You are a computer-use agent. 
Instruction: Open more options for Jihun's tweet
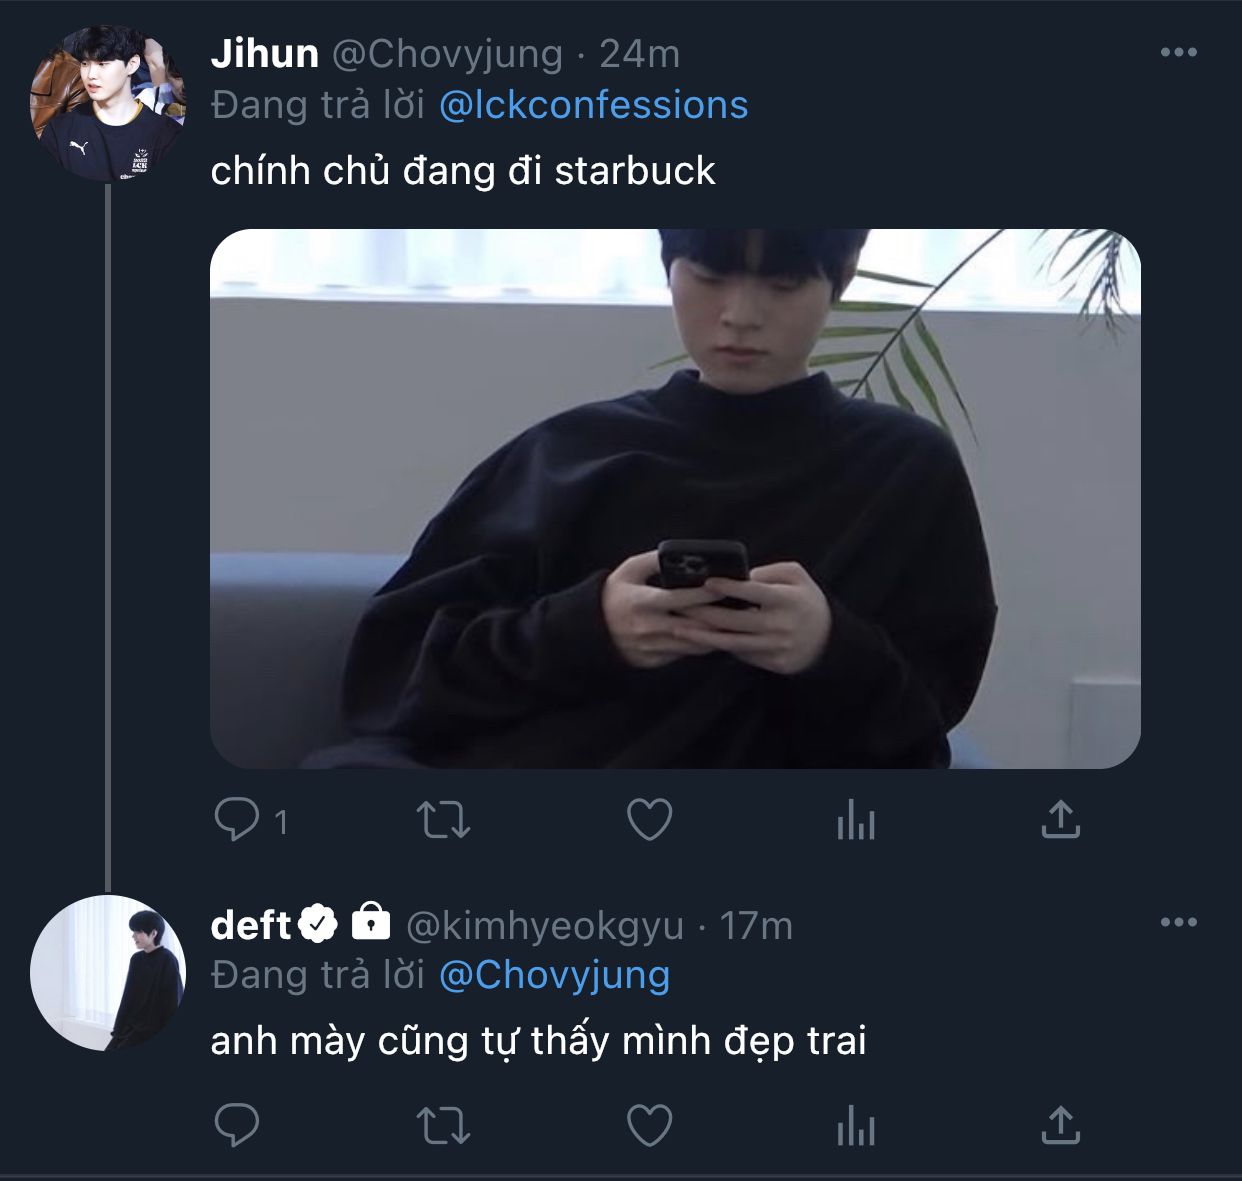point(1178,53)
